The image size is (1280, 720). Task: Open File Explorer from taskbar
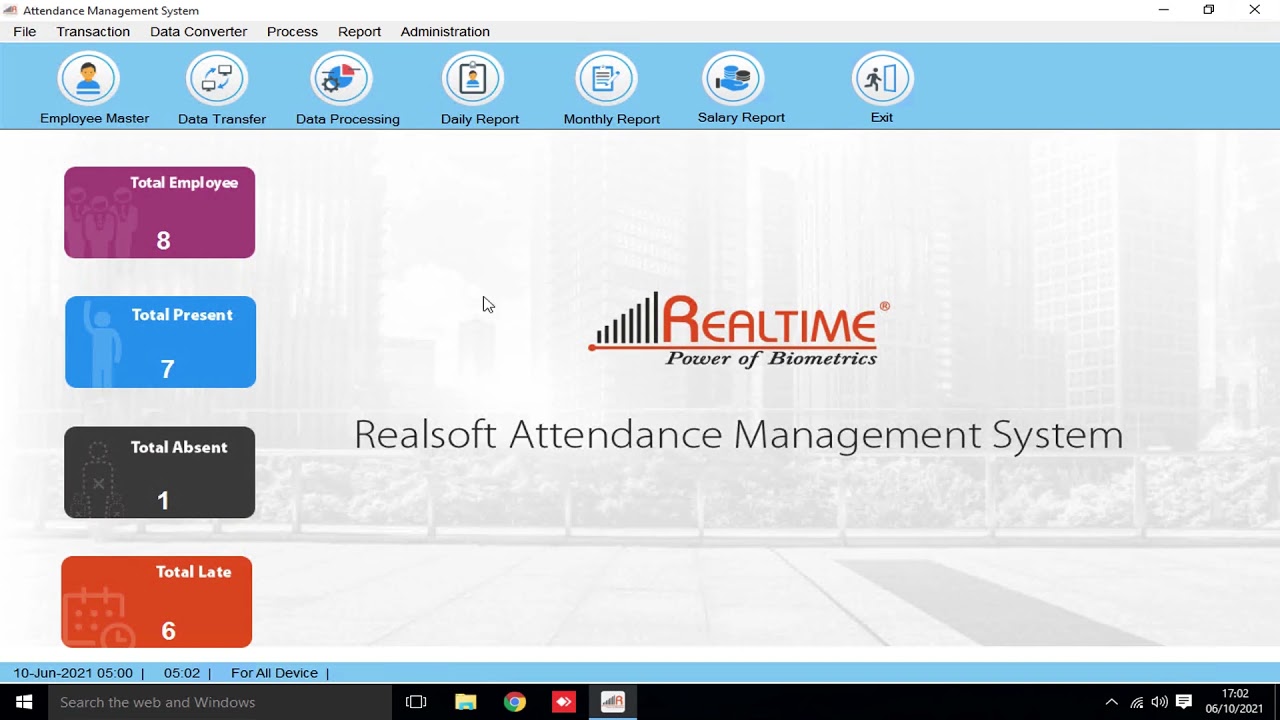coord(466,702)
